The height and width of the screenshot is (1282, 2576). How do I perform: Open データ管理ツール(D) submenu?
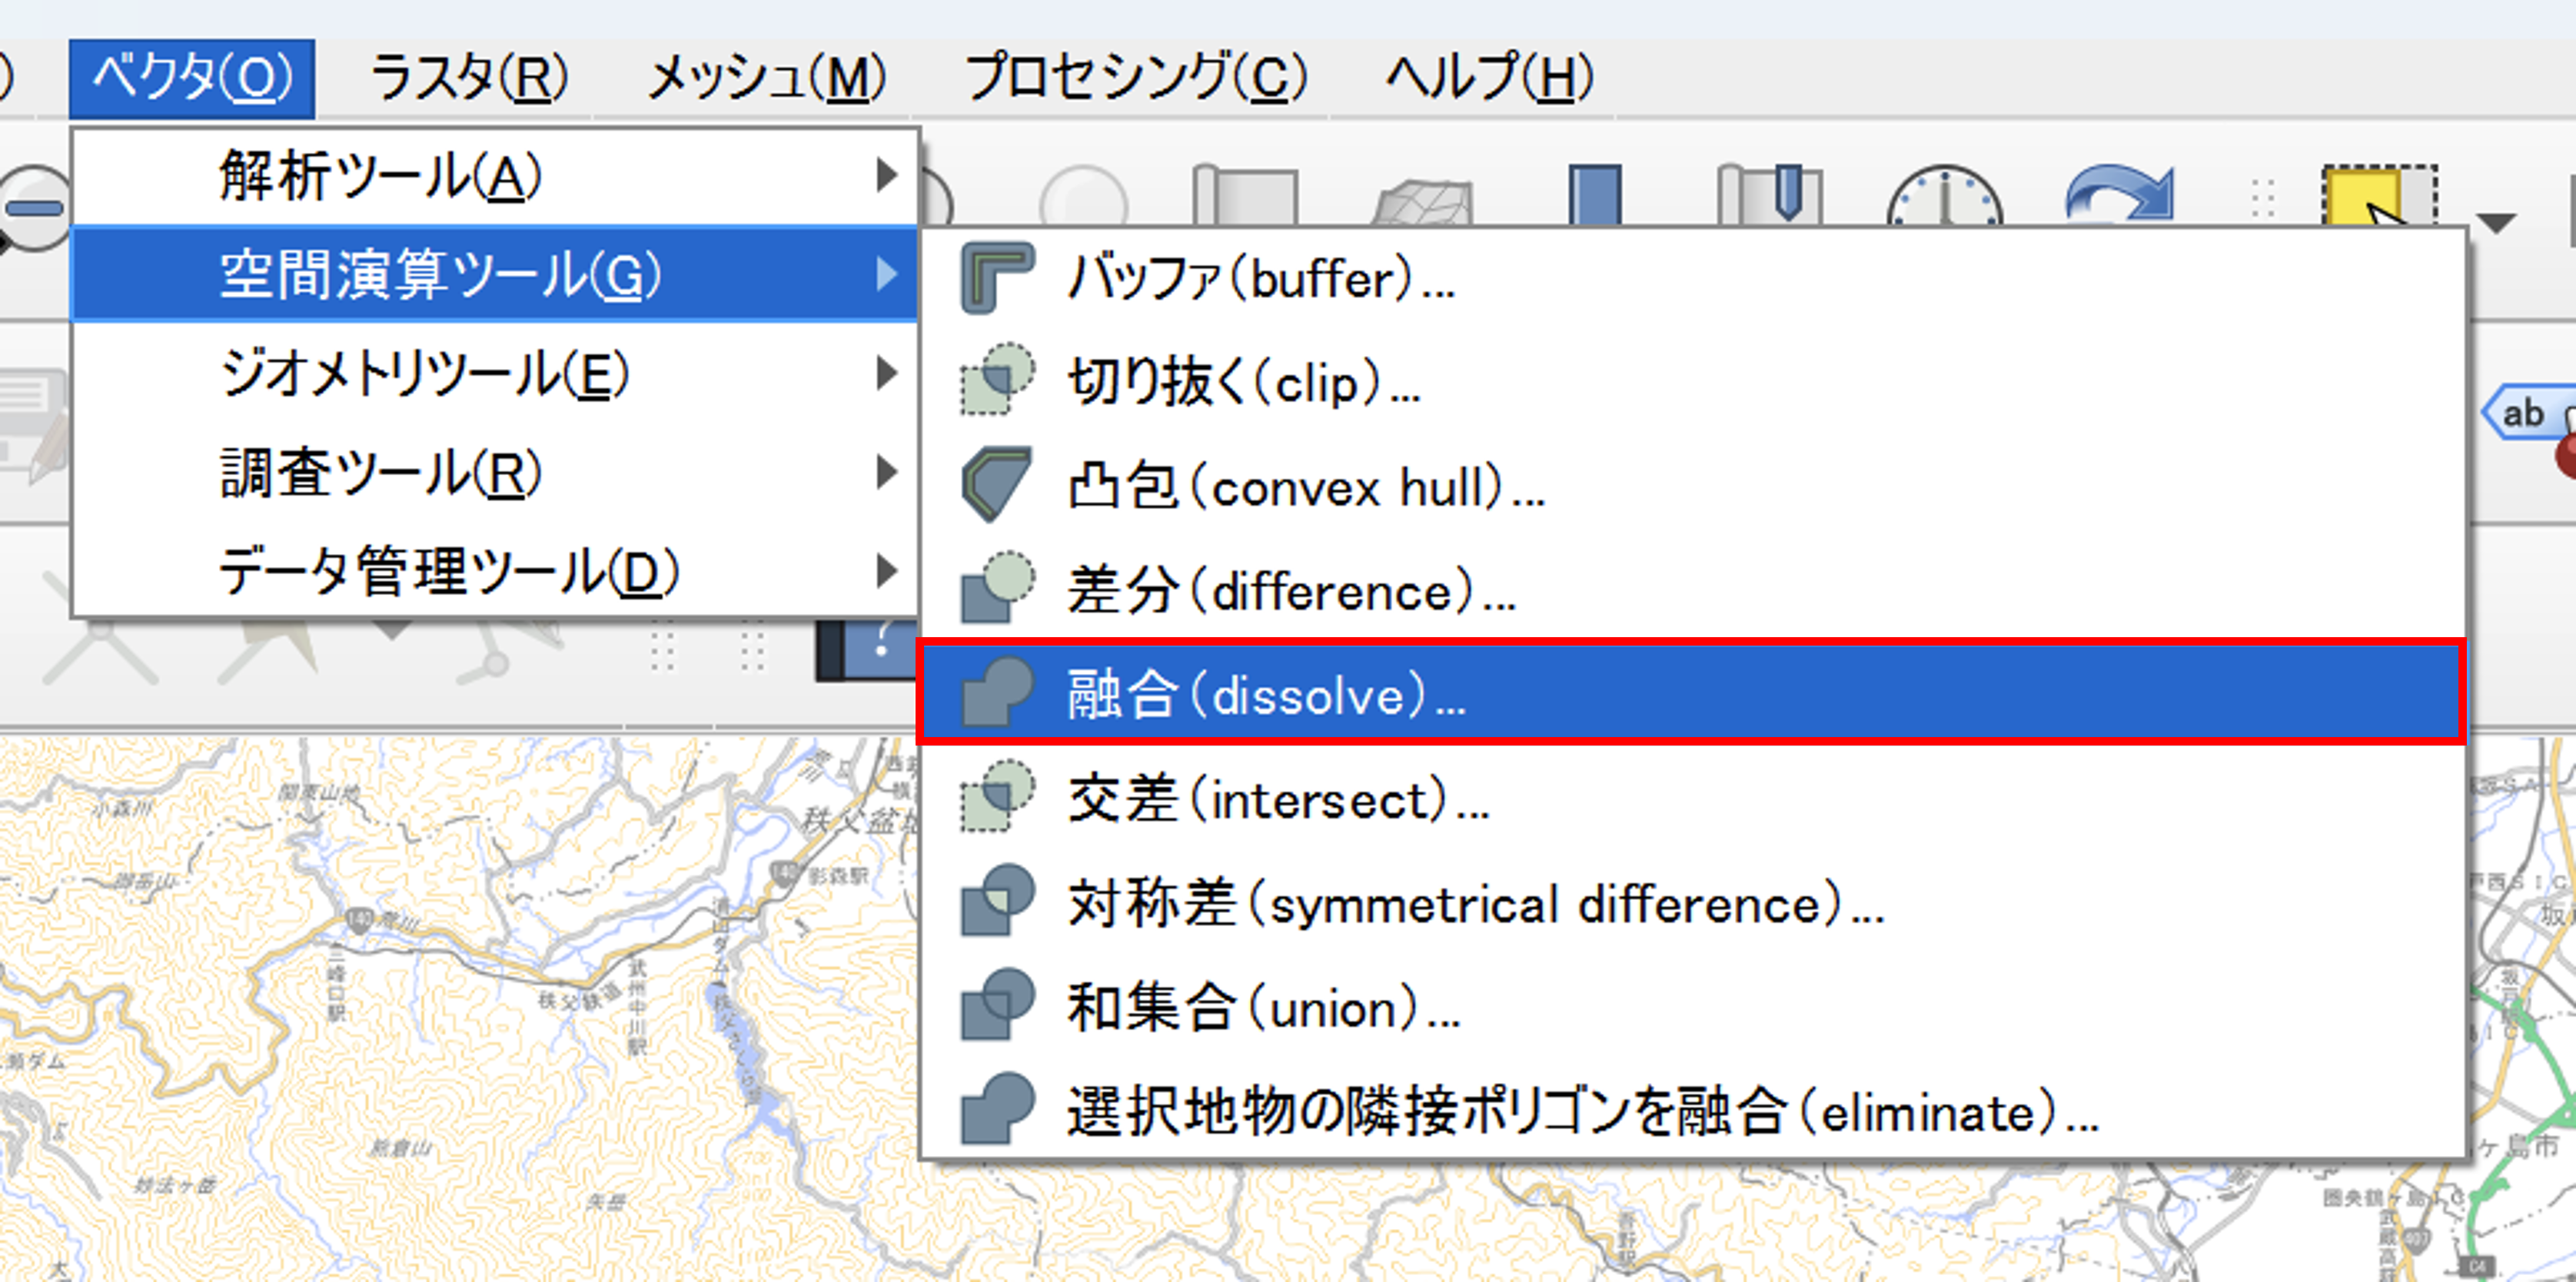[x=495, y=571]
